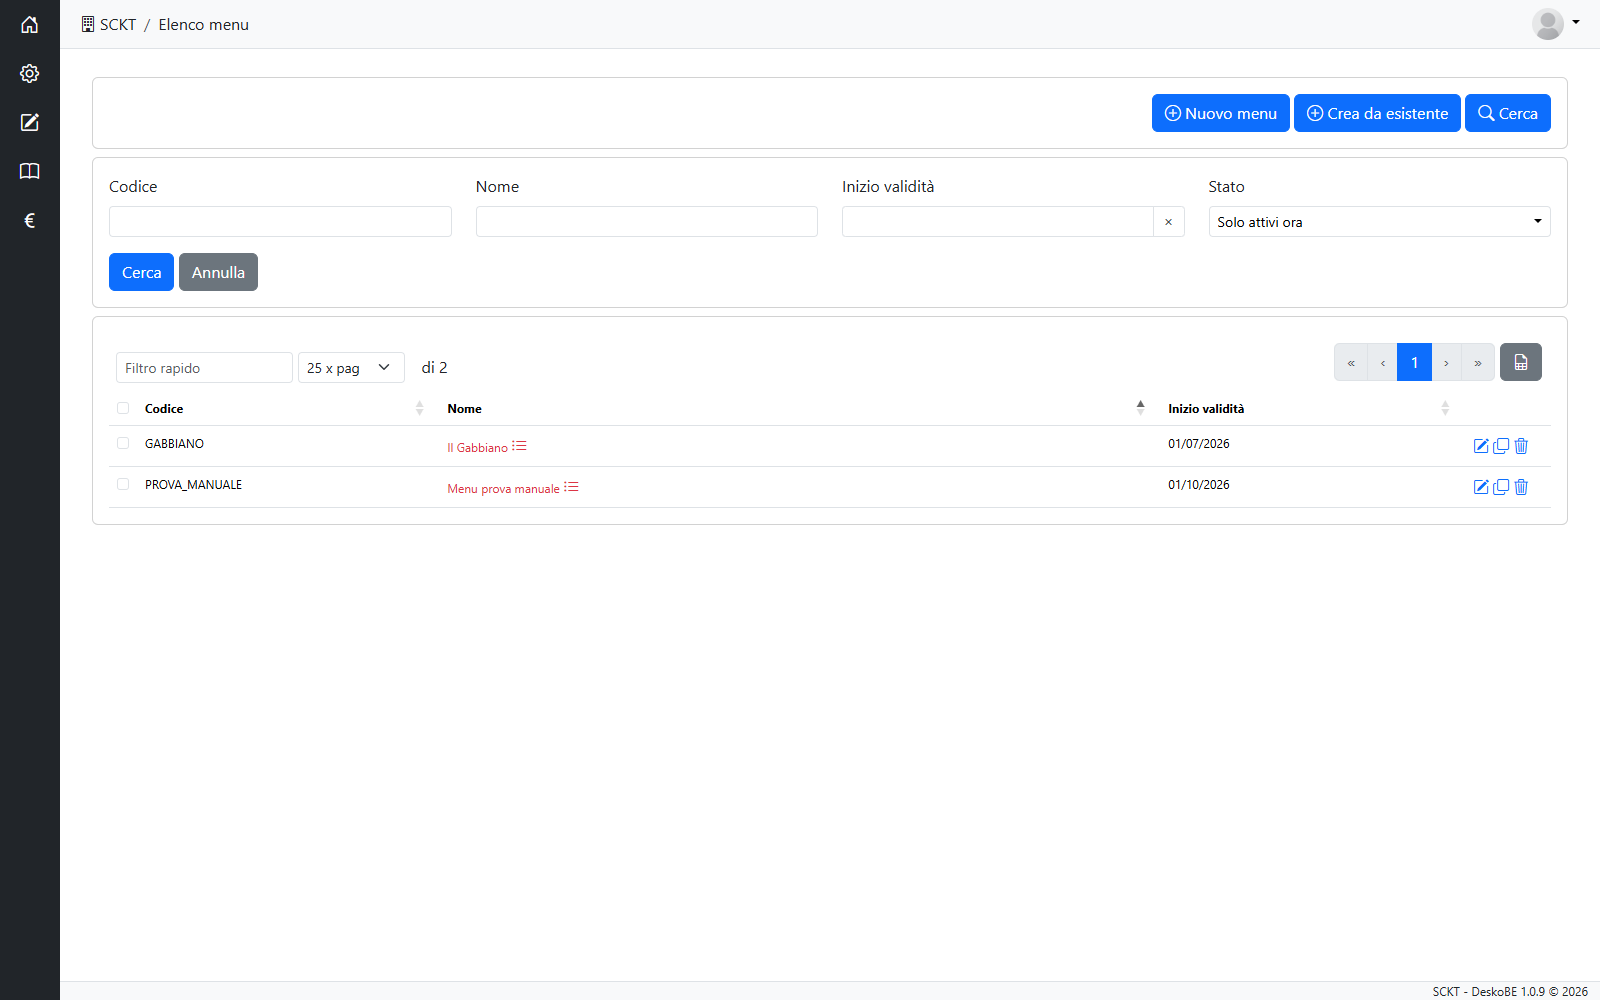The height and width of the screenshot is (1000, 1600).
Task: Duplicate the GABBIANO menu row
Action: tap(1501, 446)
